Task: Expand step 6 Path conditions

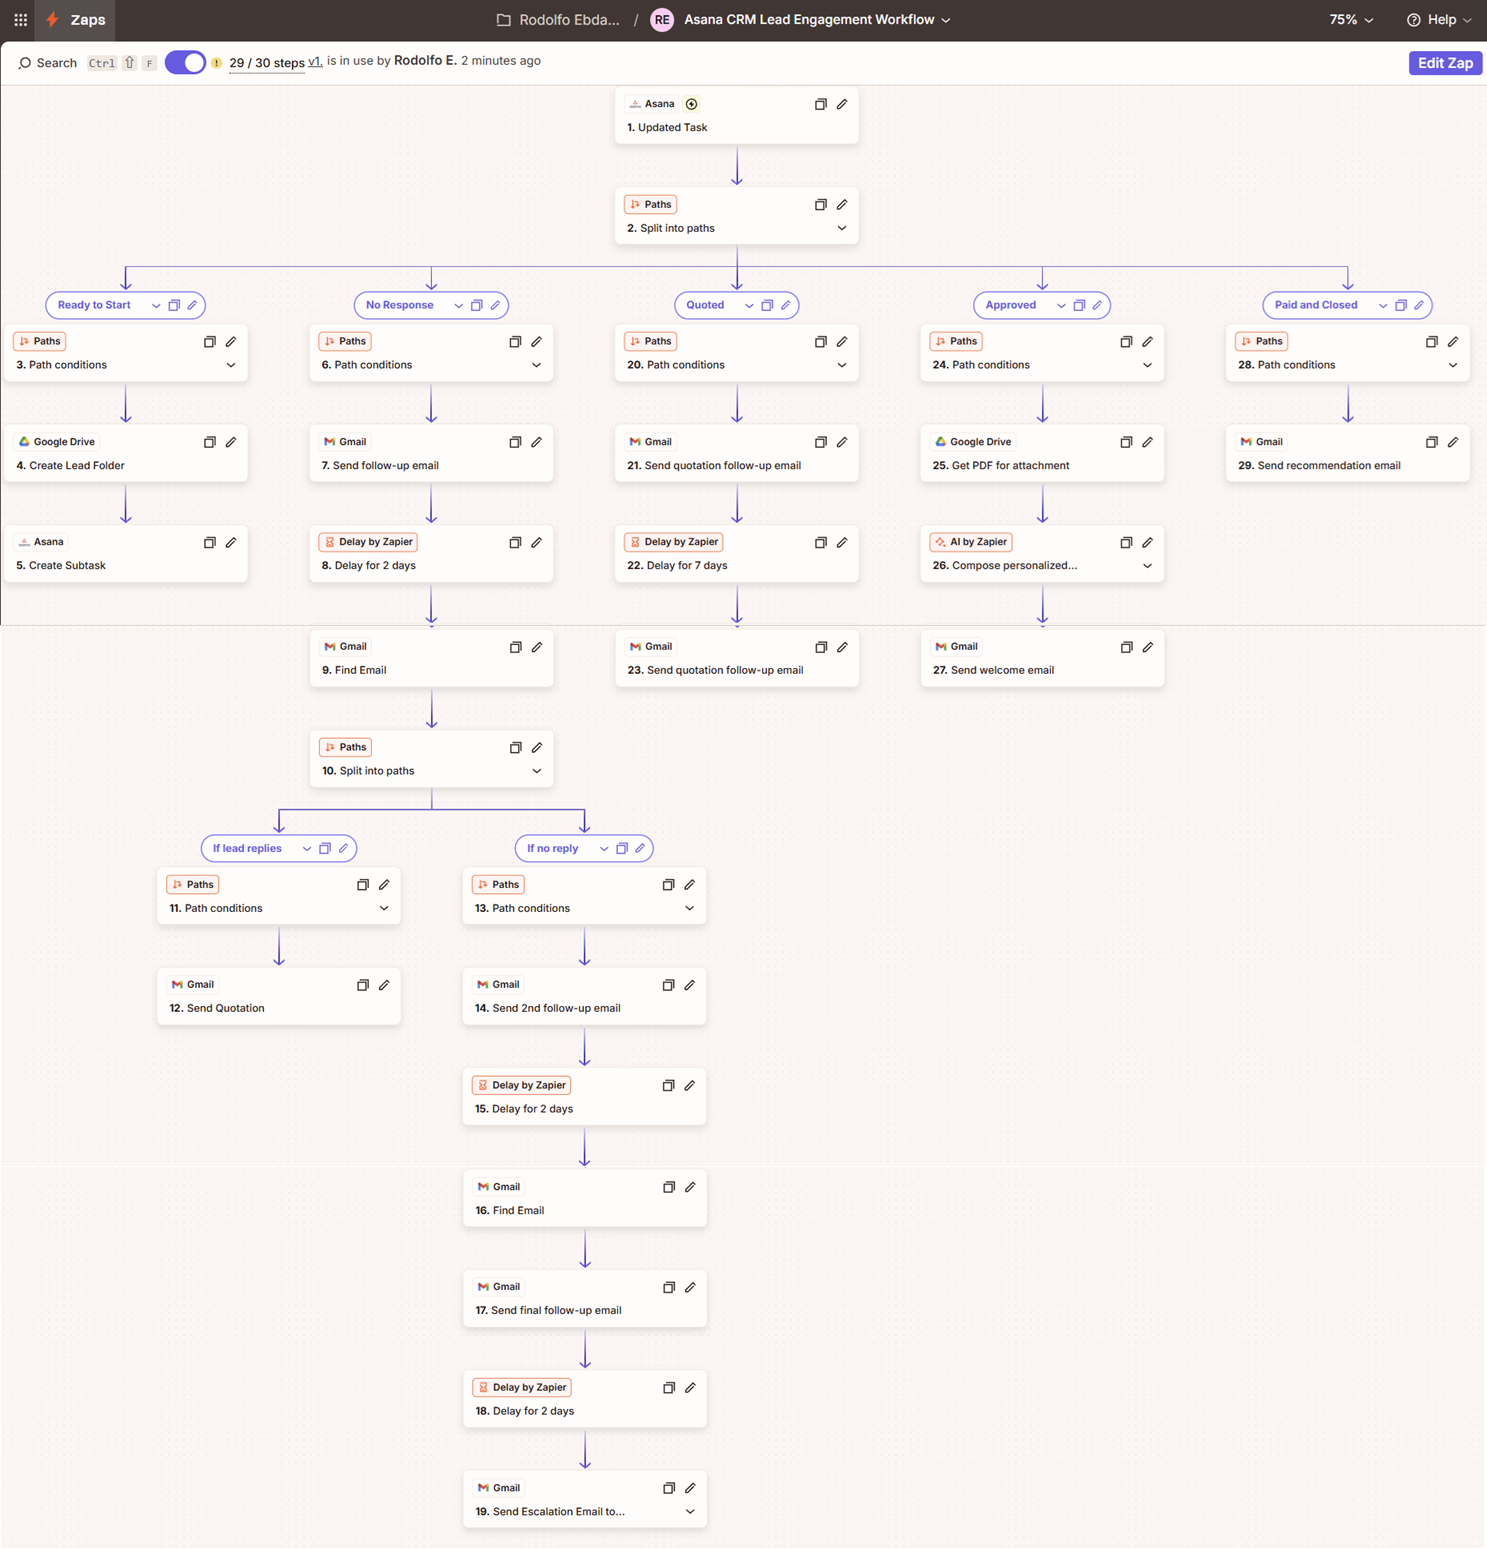Action: 537,365
